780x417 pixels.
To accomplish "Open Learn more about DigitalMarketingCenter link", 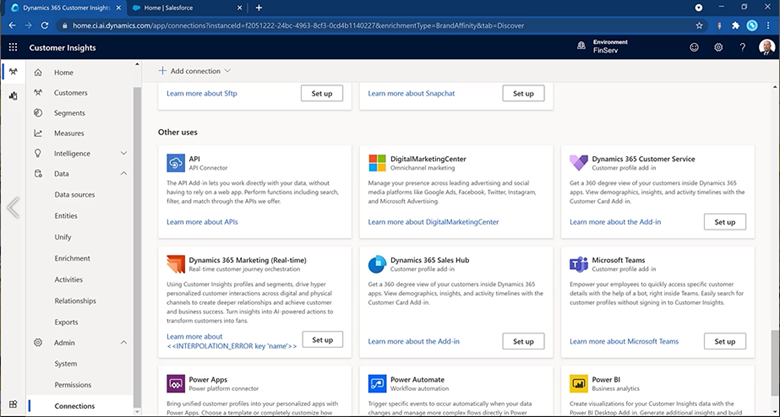I will (x=433, y=222).
